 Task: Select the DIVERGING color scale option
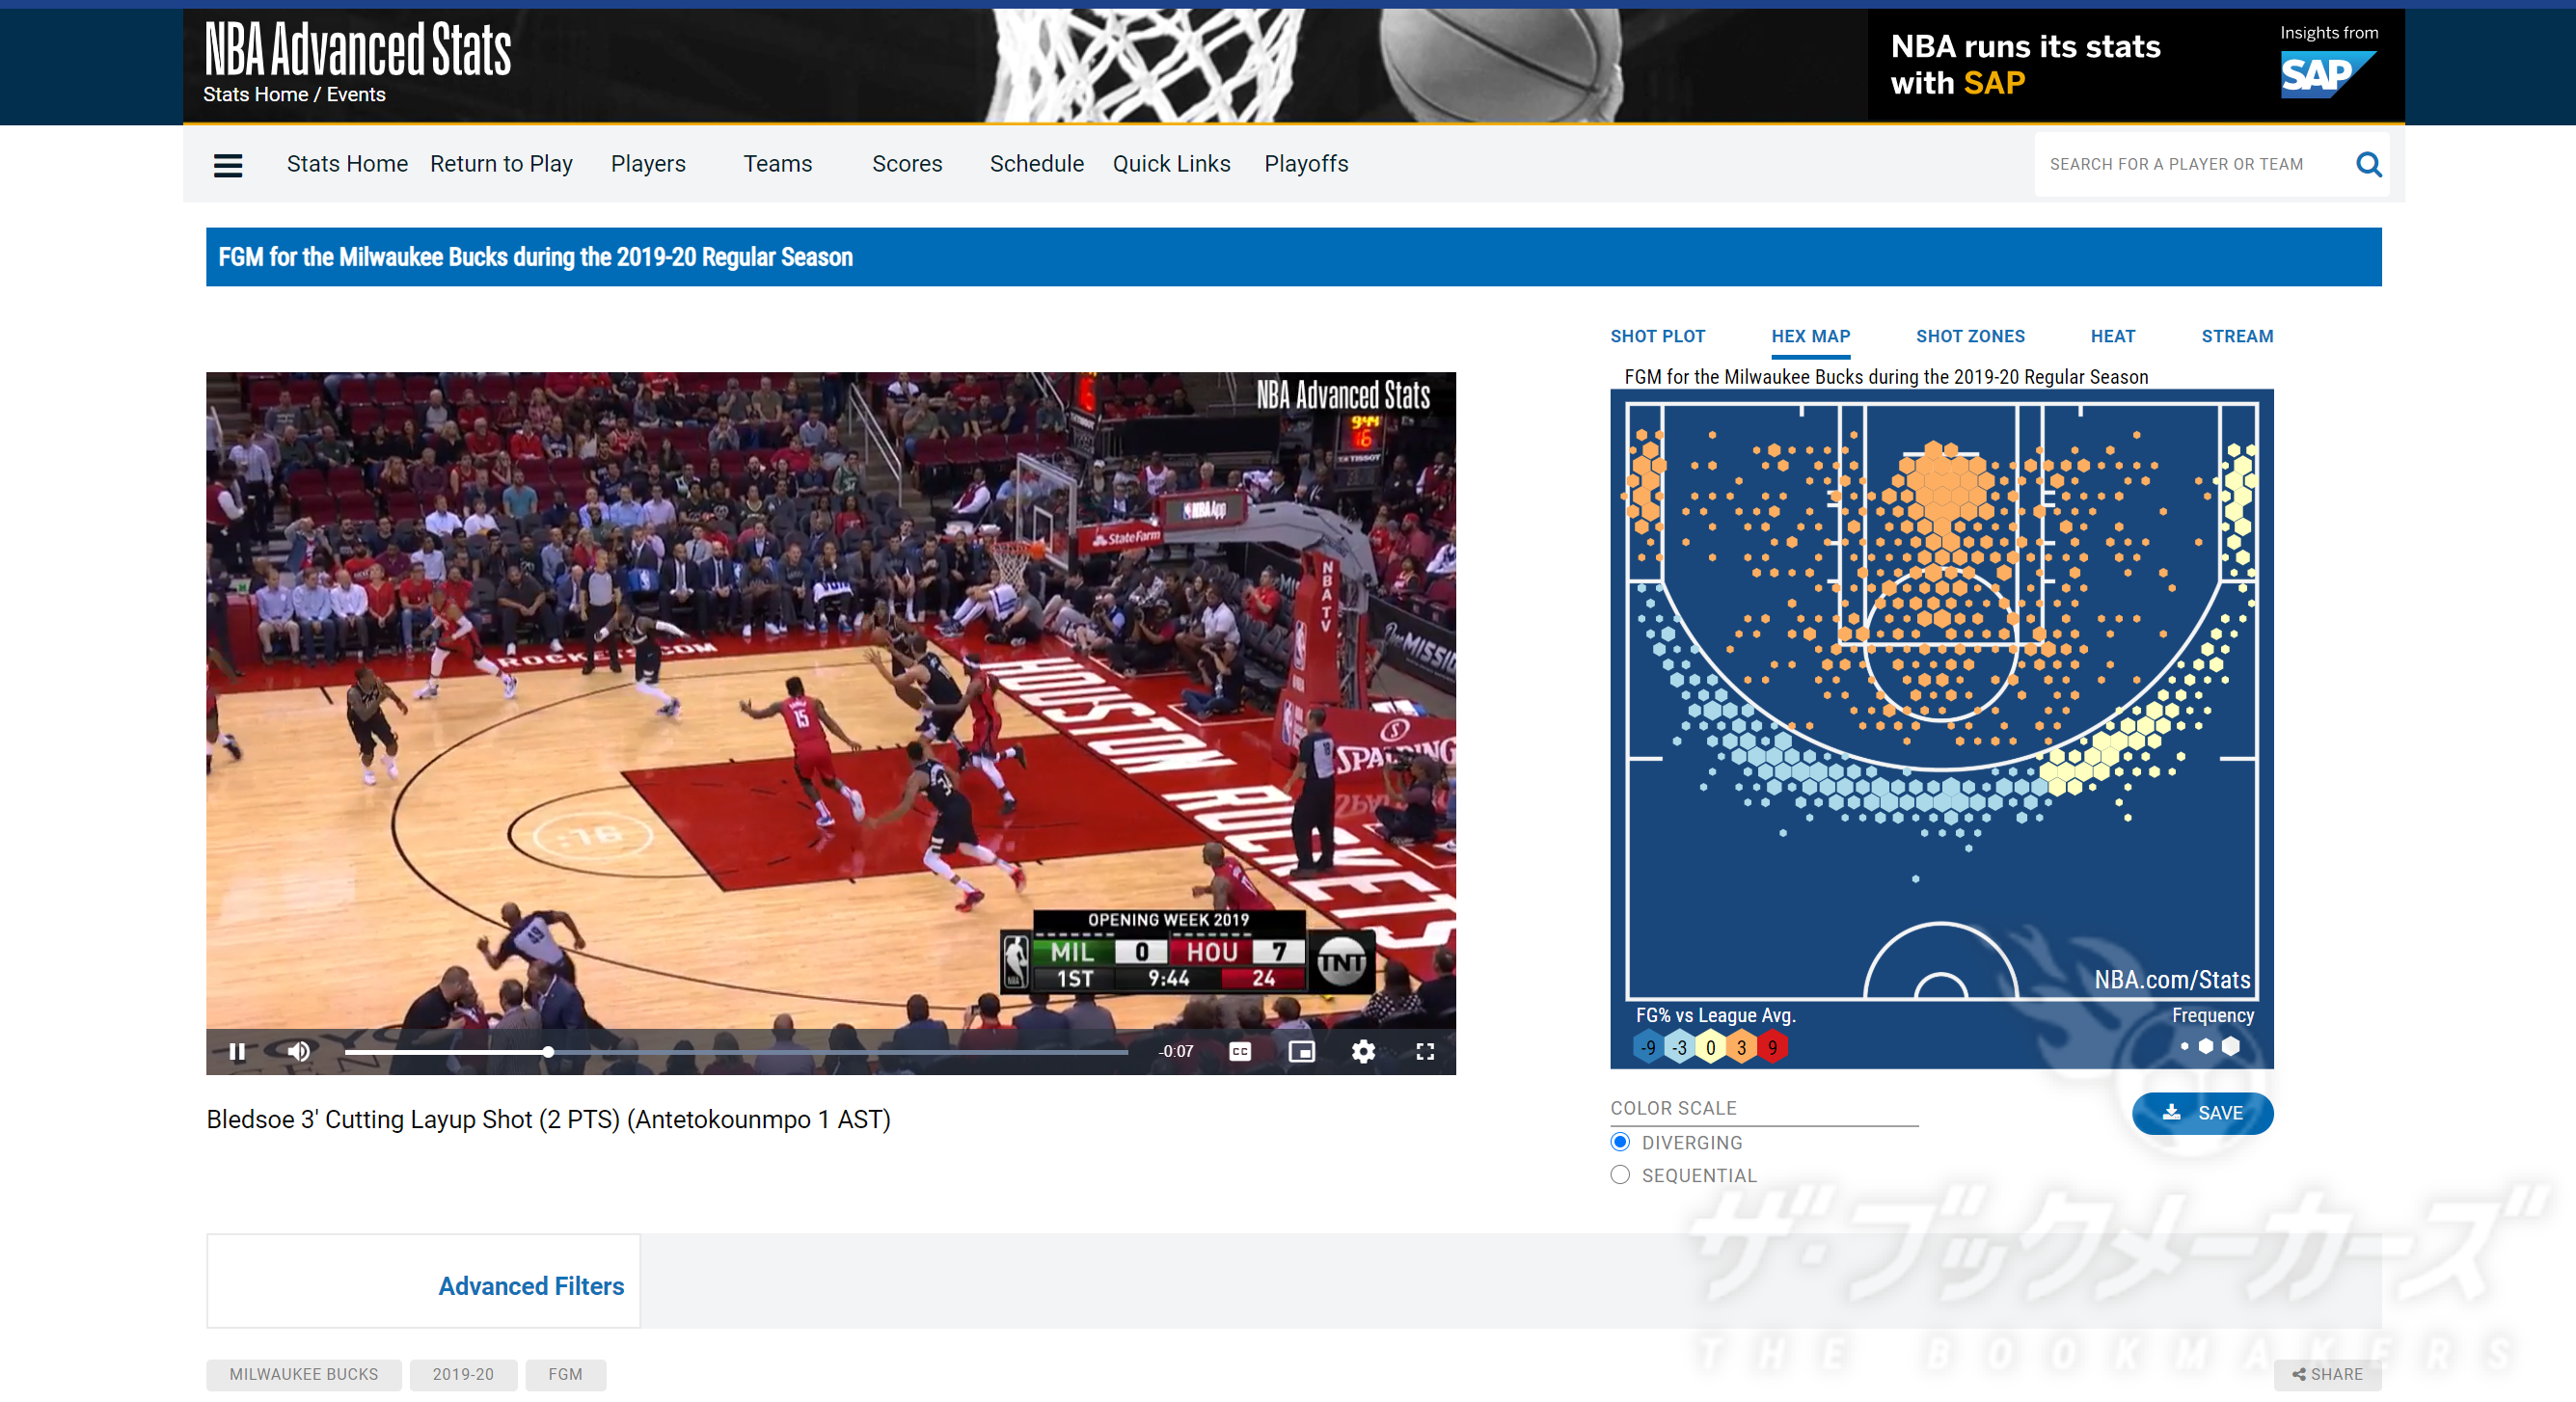click(x=1620, y=1141)
